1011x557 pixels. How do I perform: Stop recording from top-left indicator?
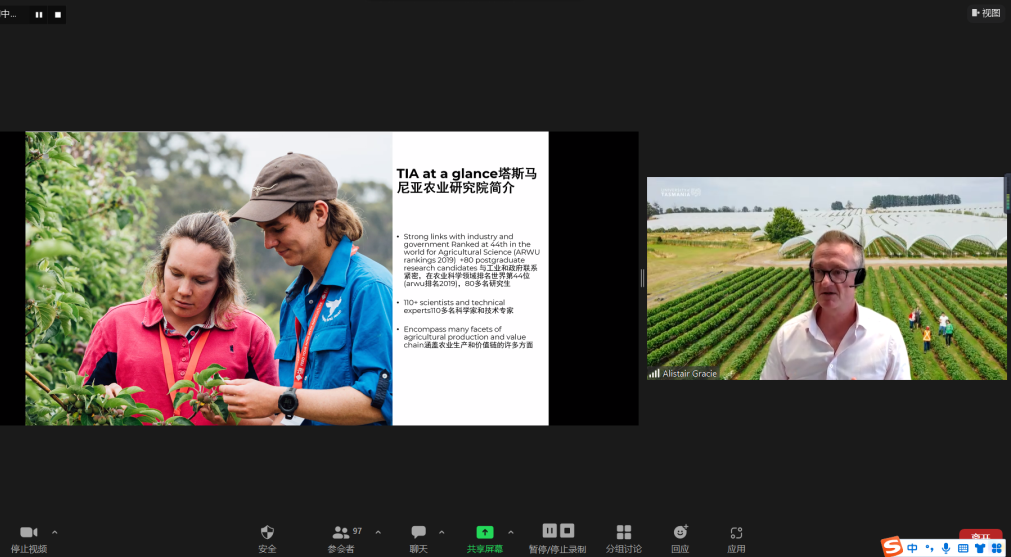[x=57, y=14]
